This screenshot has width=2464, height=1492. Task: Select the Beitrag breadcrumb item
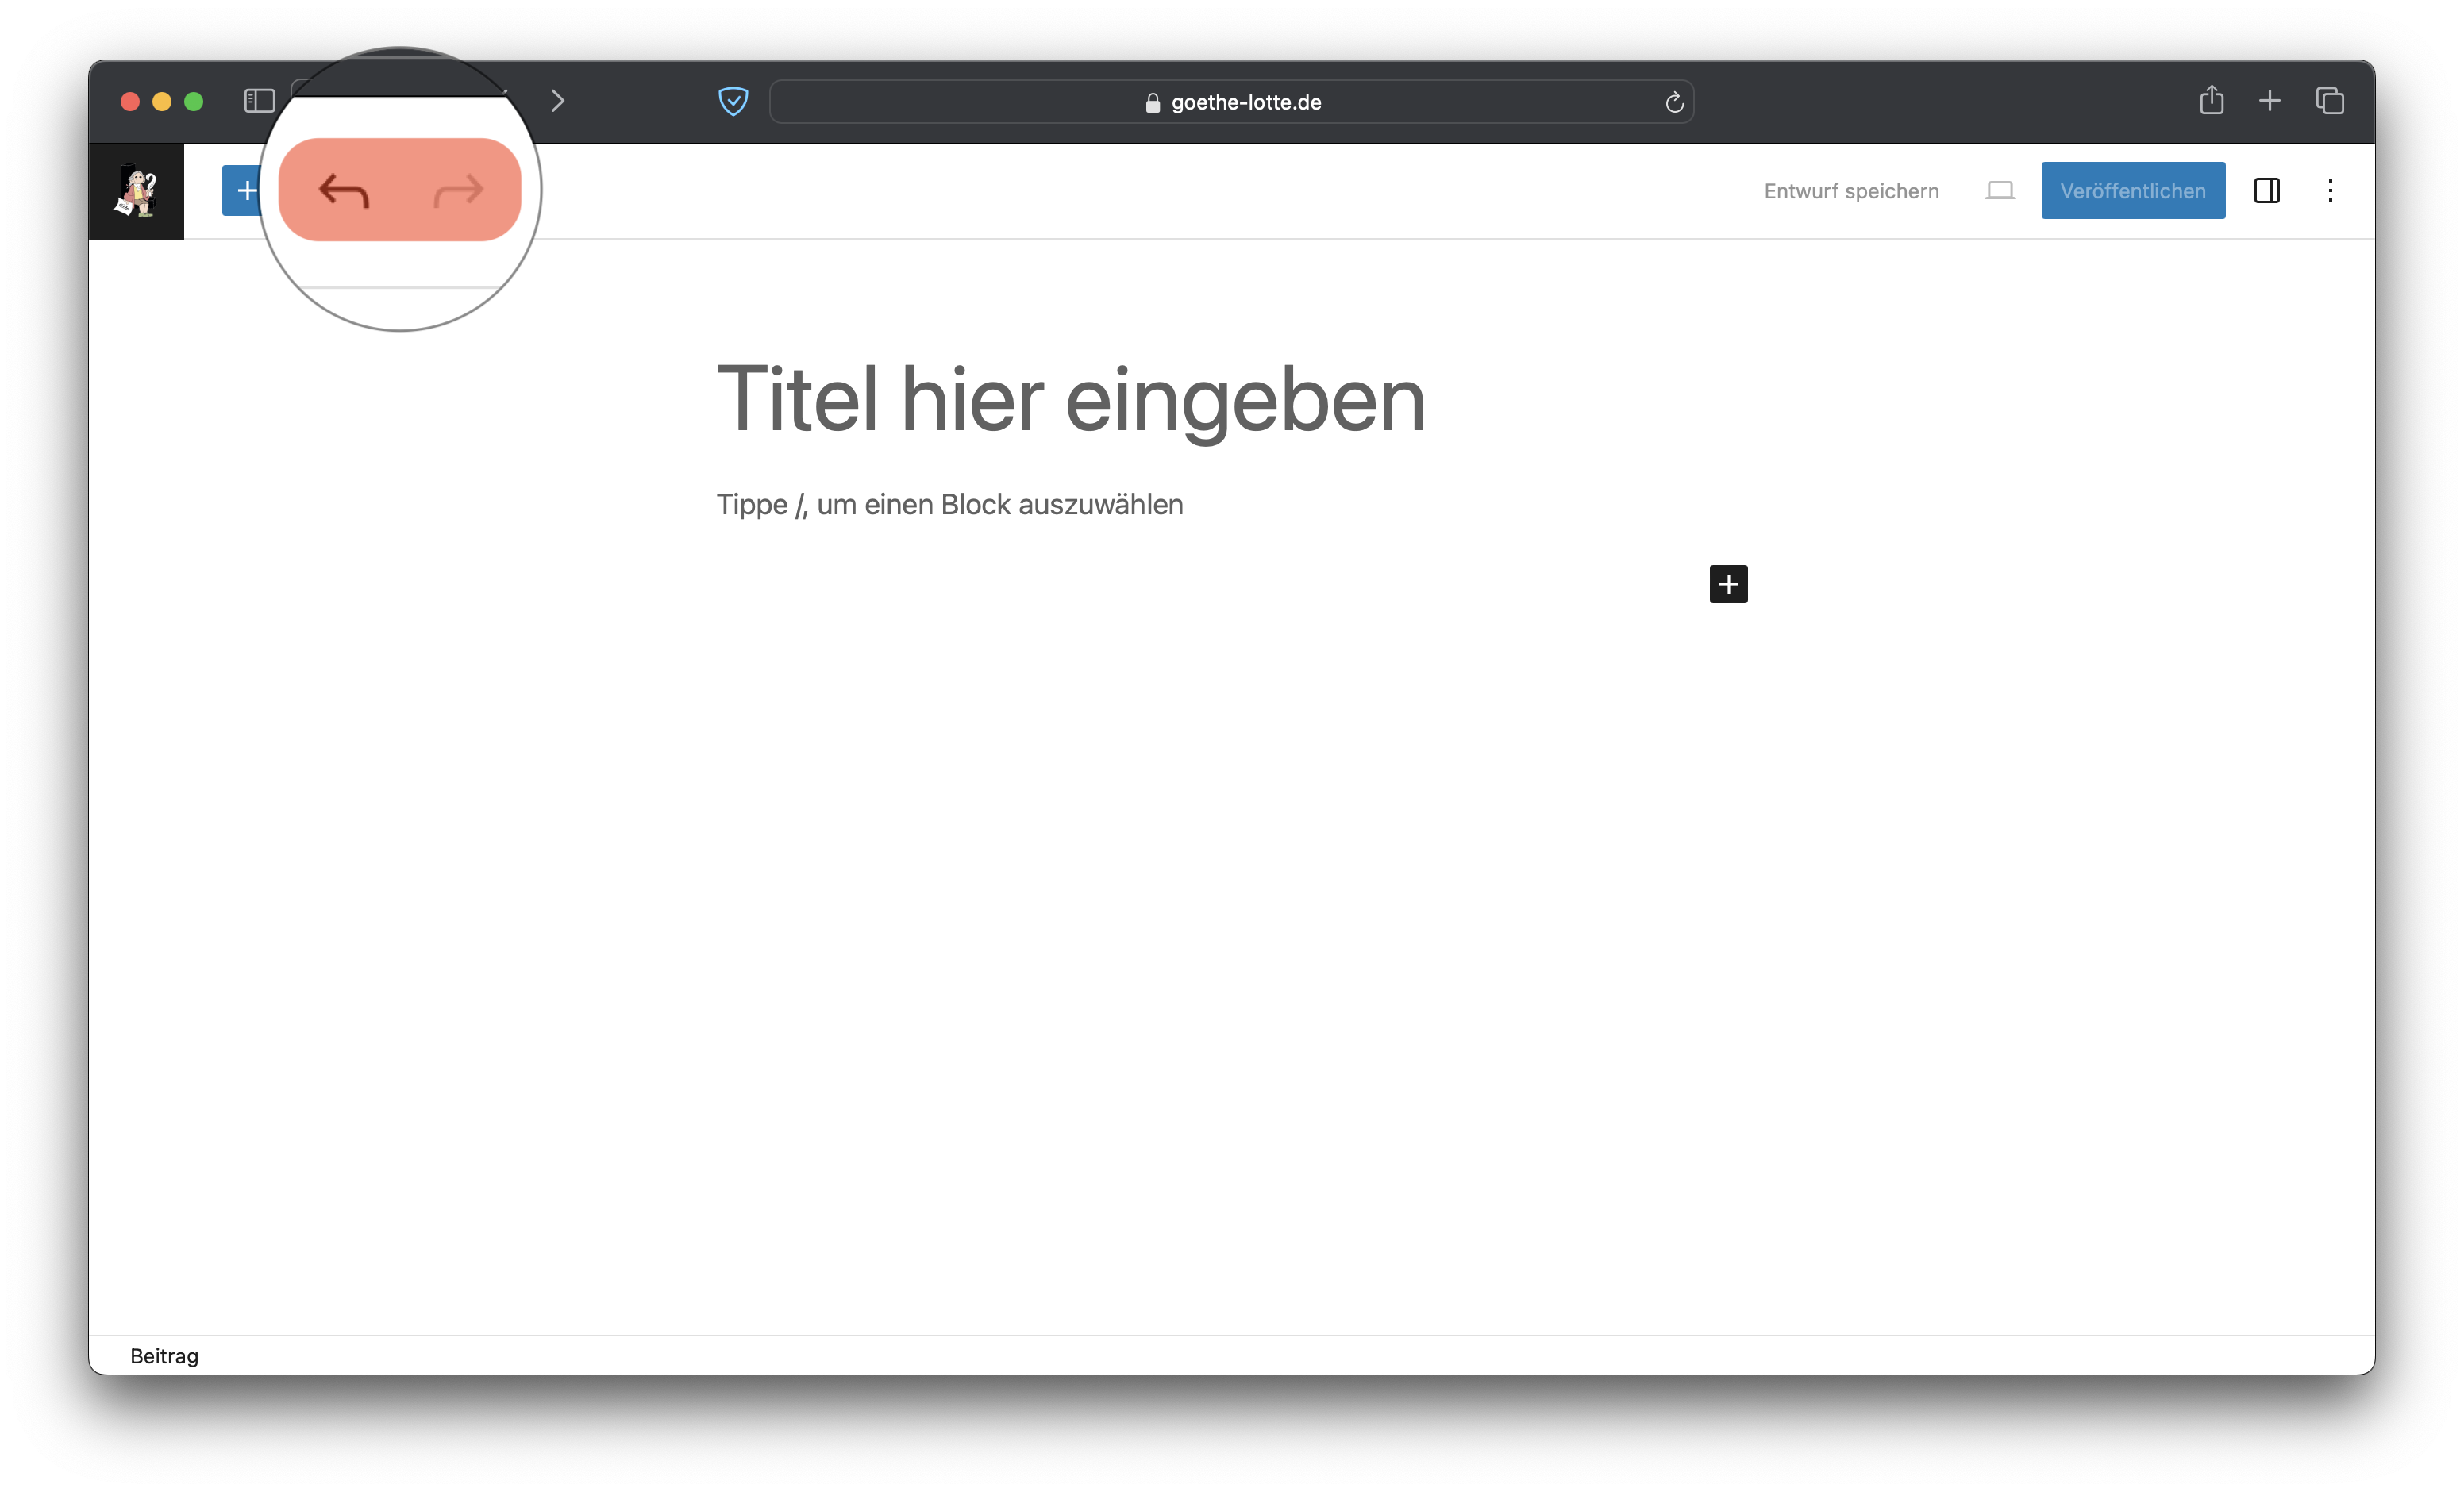[164, 1356]
